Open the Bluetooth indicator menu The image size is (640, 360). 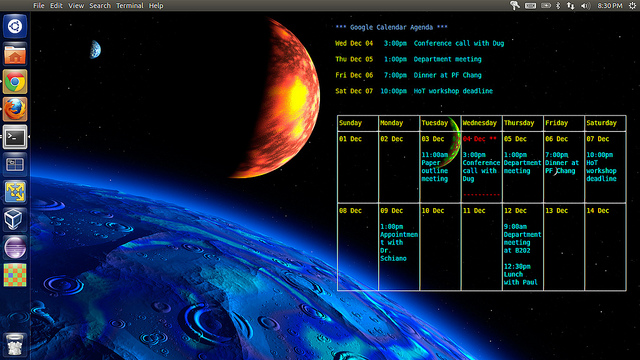point(558,6)
